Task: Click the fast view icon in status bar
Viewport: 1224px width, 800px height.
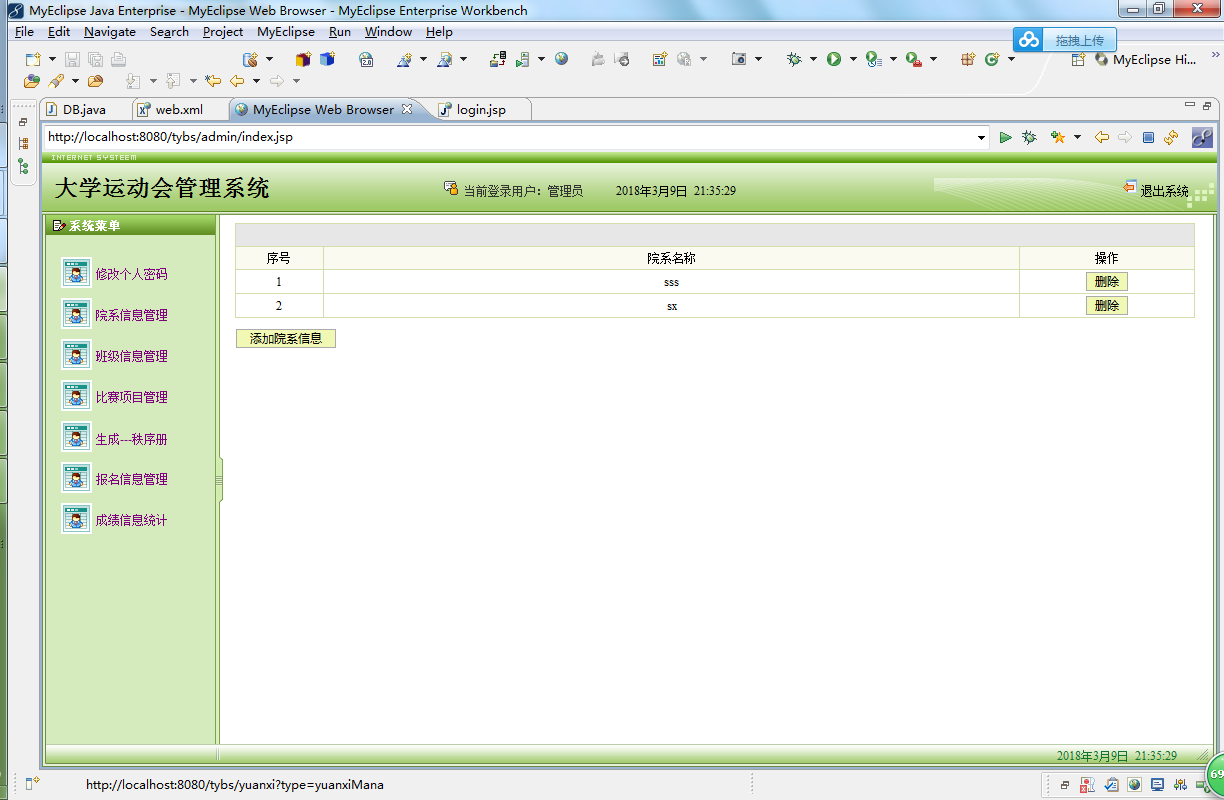Action: coord(32,783)
